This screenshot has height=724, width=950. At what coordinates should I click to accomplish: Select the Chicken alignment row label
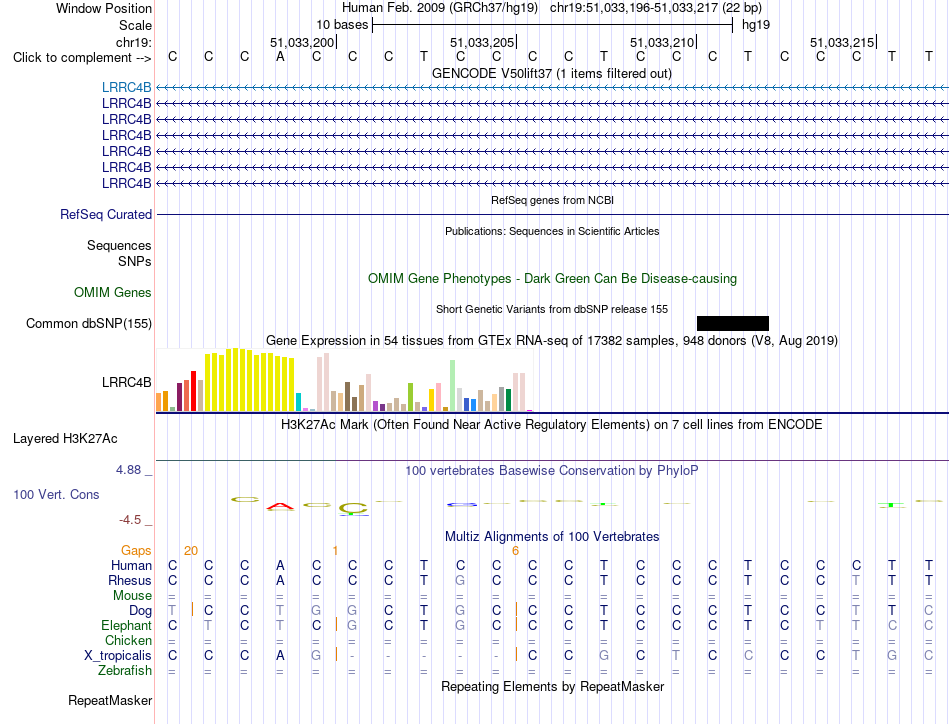[x=128, y=640]
